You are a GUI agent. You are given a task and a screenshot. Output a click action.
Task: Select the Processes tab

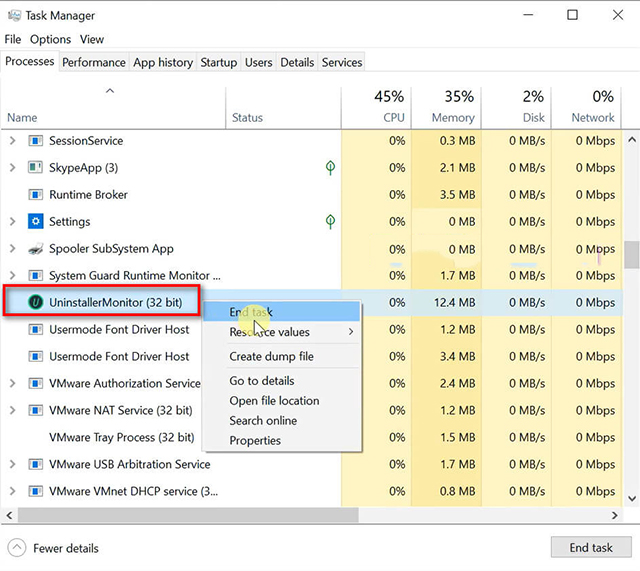(x=30, y=61)
